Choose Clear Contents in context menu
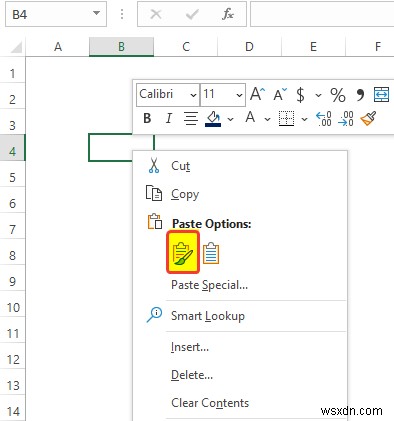 [x=240, y=403]
